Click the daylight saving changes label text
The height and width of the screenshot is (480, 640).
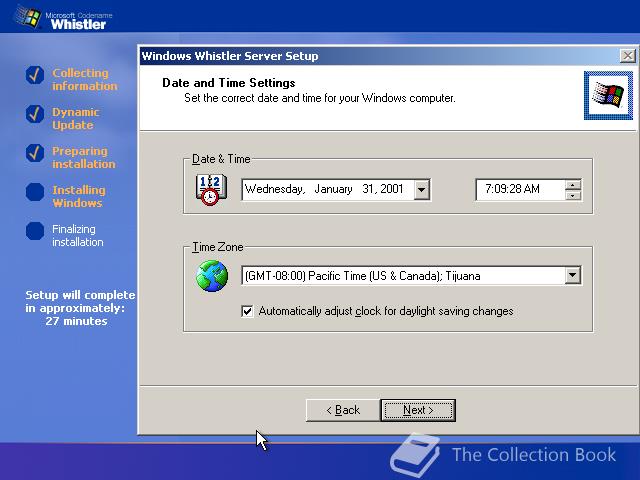(386, 311)
